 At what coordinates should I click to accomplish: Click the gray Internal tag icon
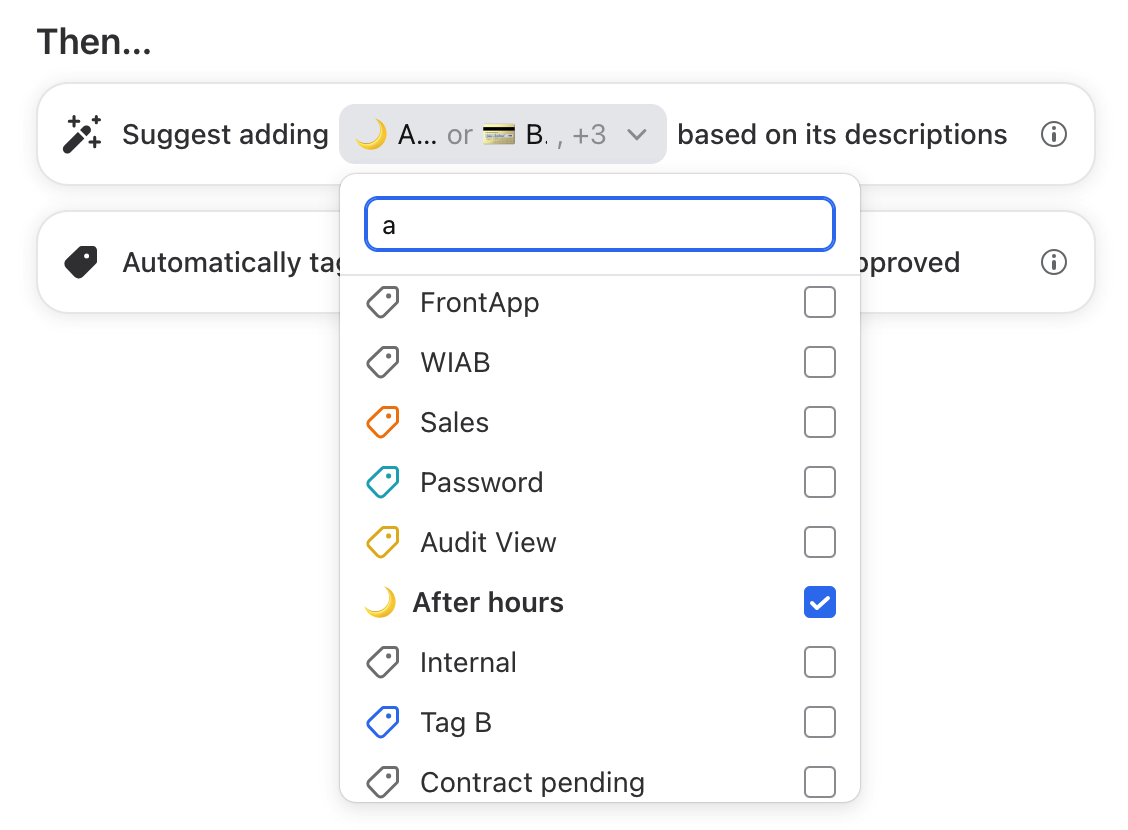382,662
